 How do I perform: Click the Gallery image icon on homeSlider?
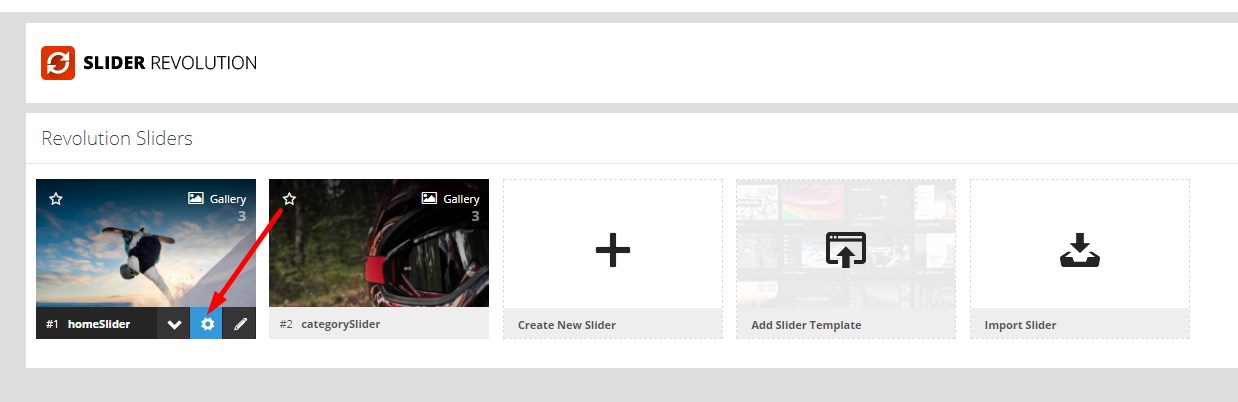[196, 199]
